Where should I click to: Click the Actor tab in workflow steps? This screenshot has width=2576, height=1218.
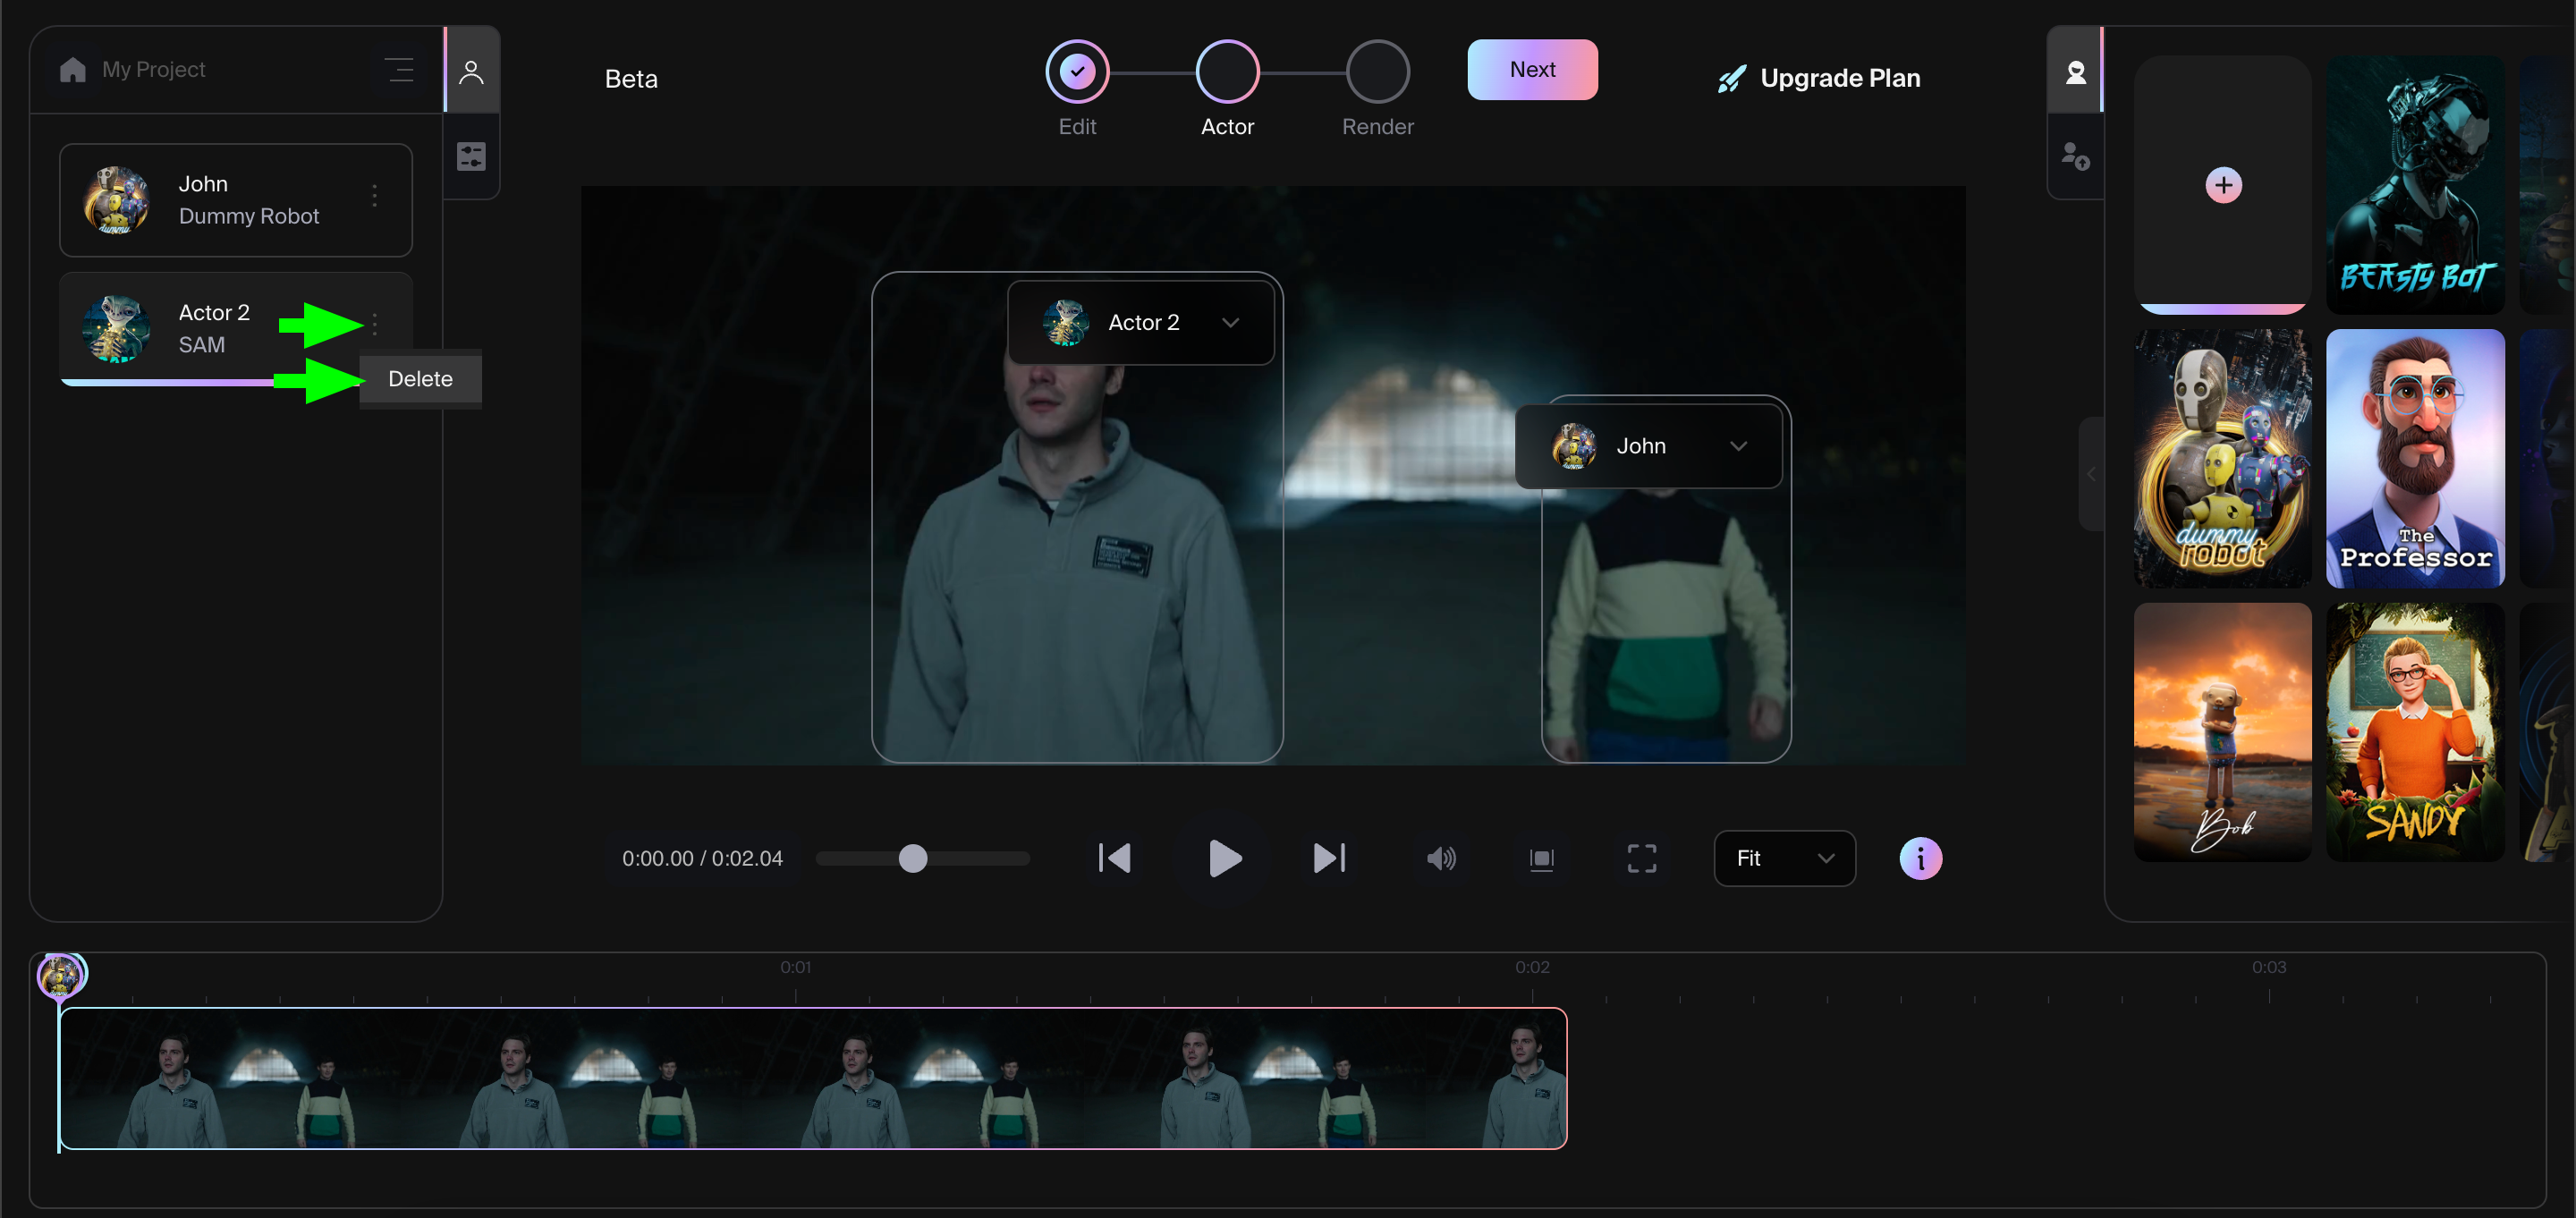click(1227, 69)
